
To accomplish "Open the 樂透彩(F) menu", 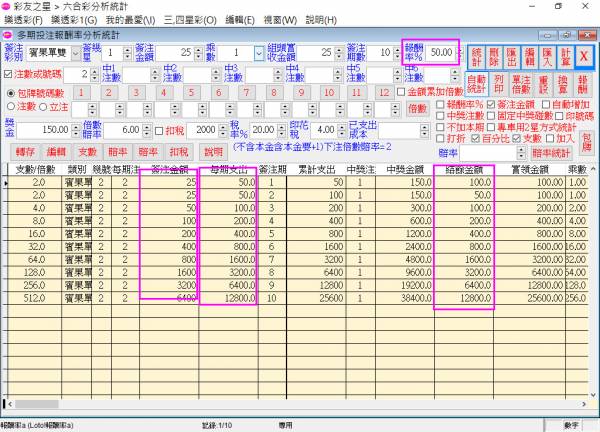I will (x=24, y=19).
